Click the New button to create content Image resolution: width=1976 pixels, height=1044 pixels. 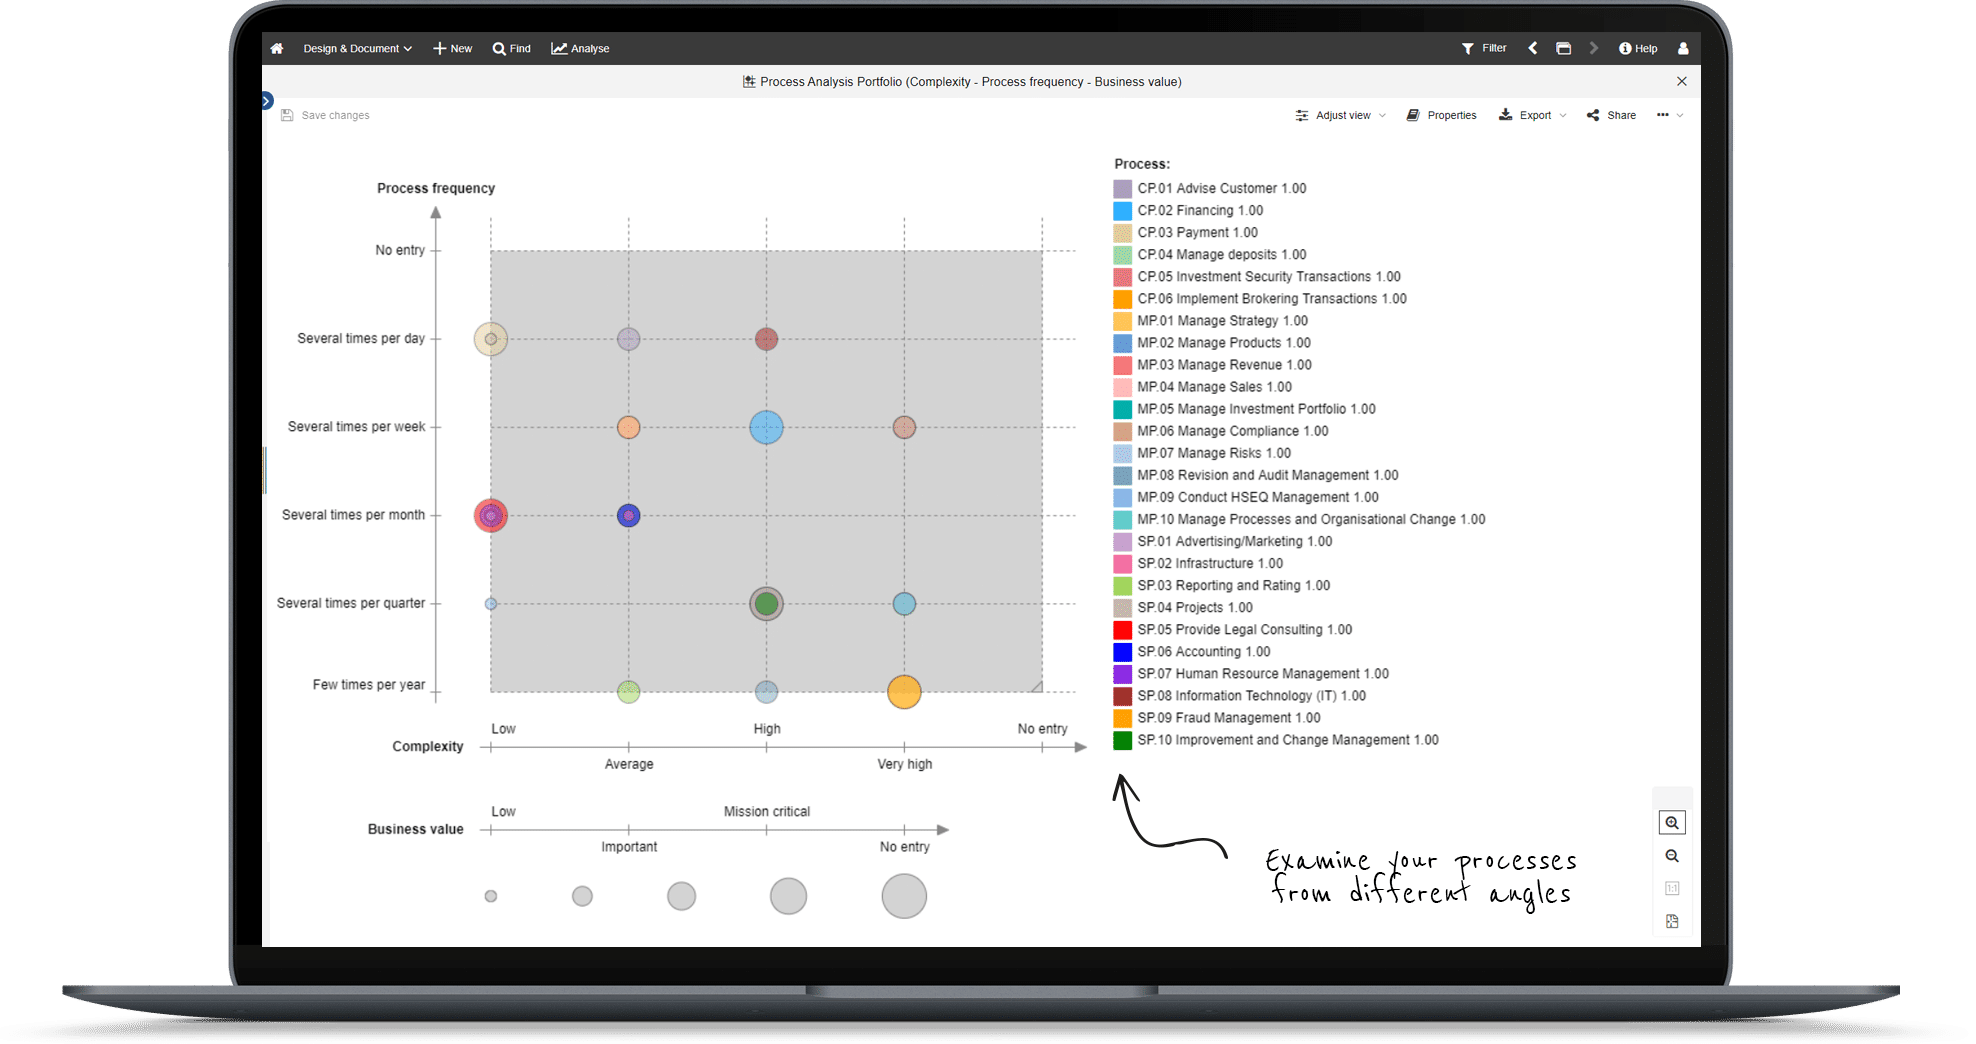pyautogui.click(x=452, y=48)
